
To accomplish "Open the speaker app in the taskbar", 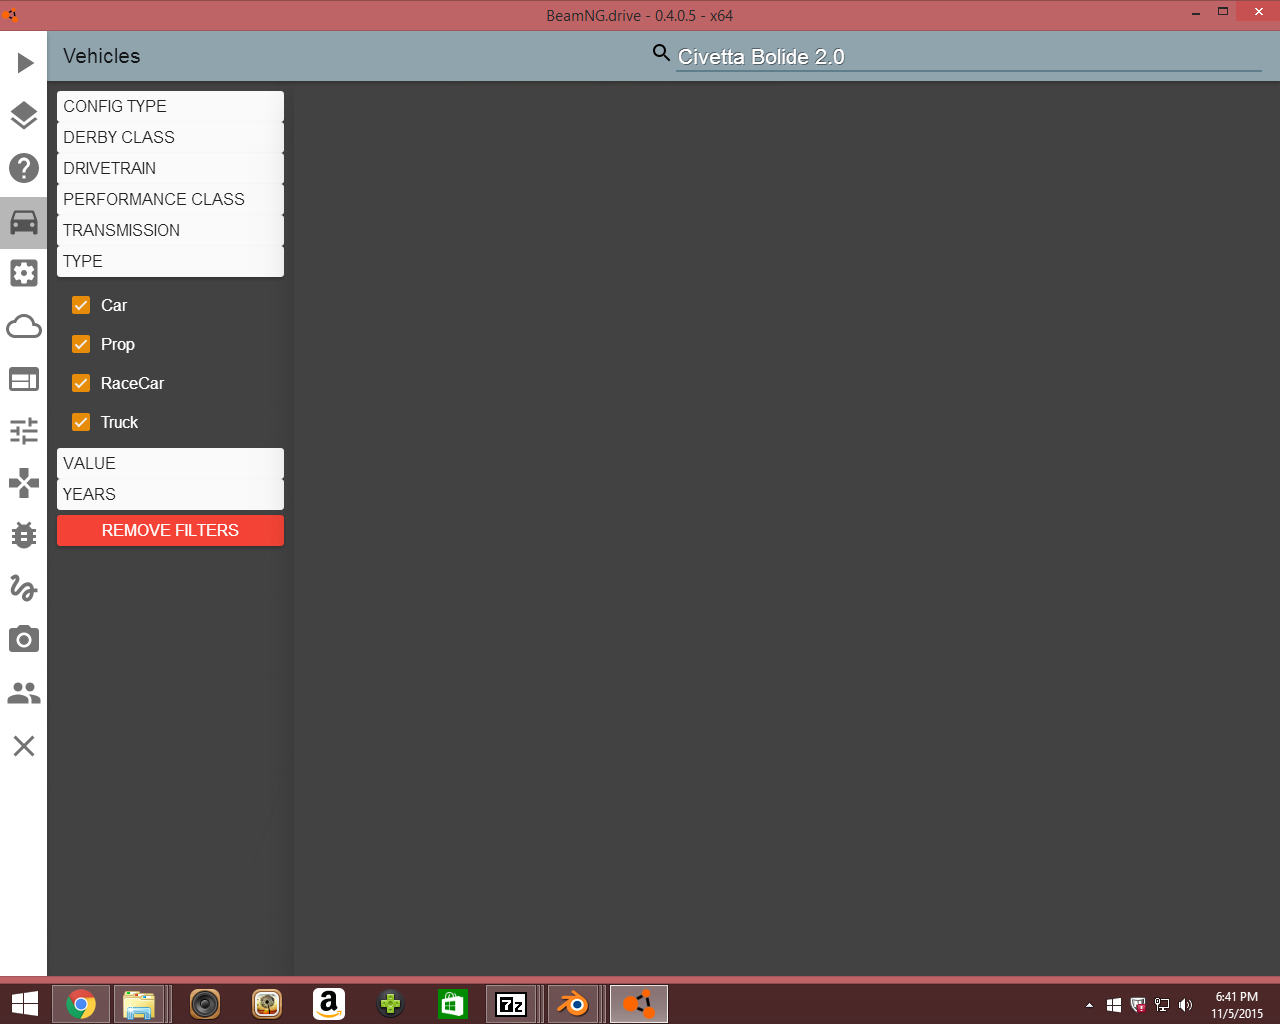I will click(x=205, y=1004).
